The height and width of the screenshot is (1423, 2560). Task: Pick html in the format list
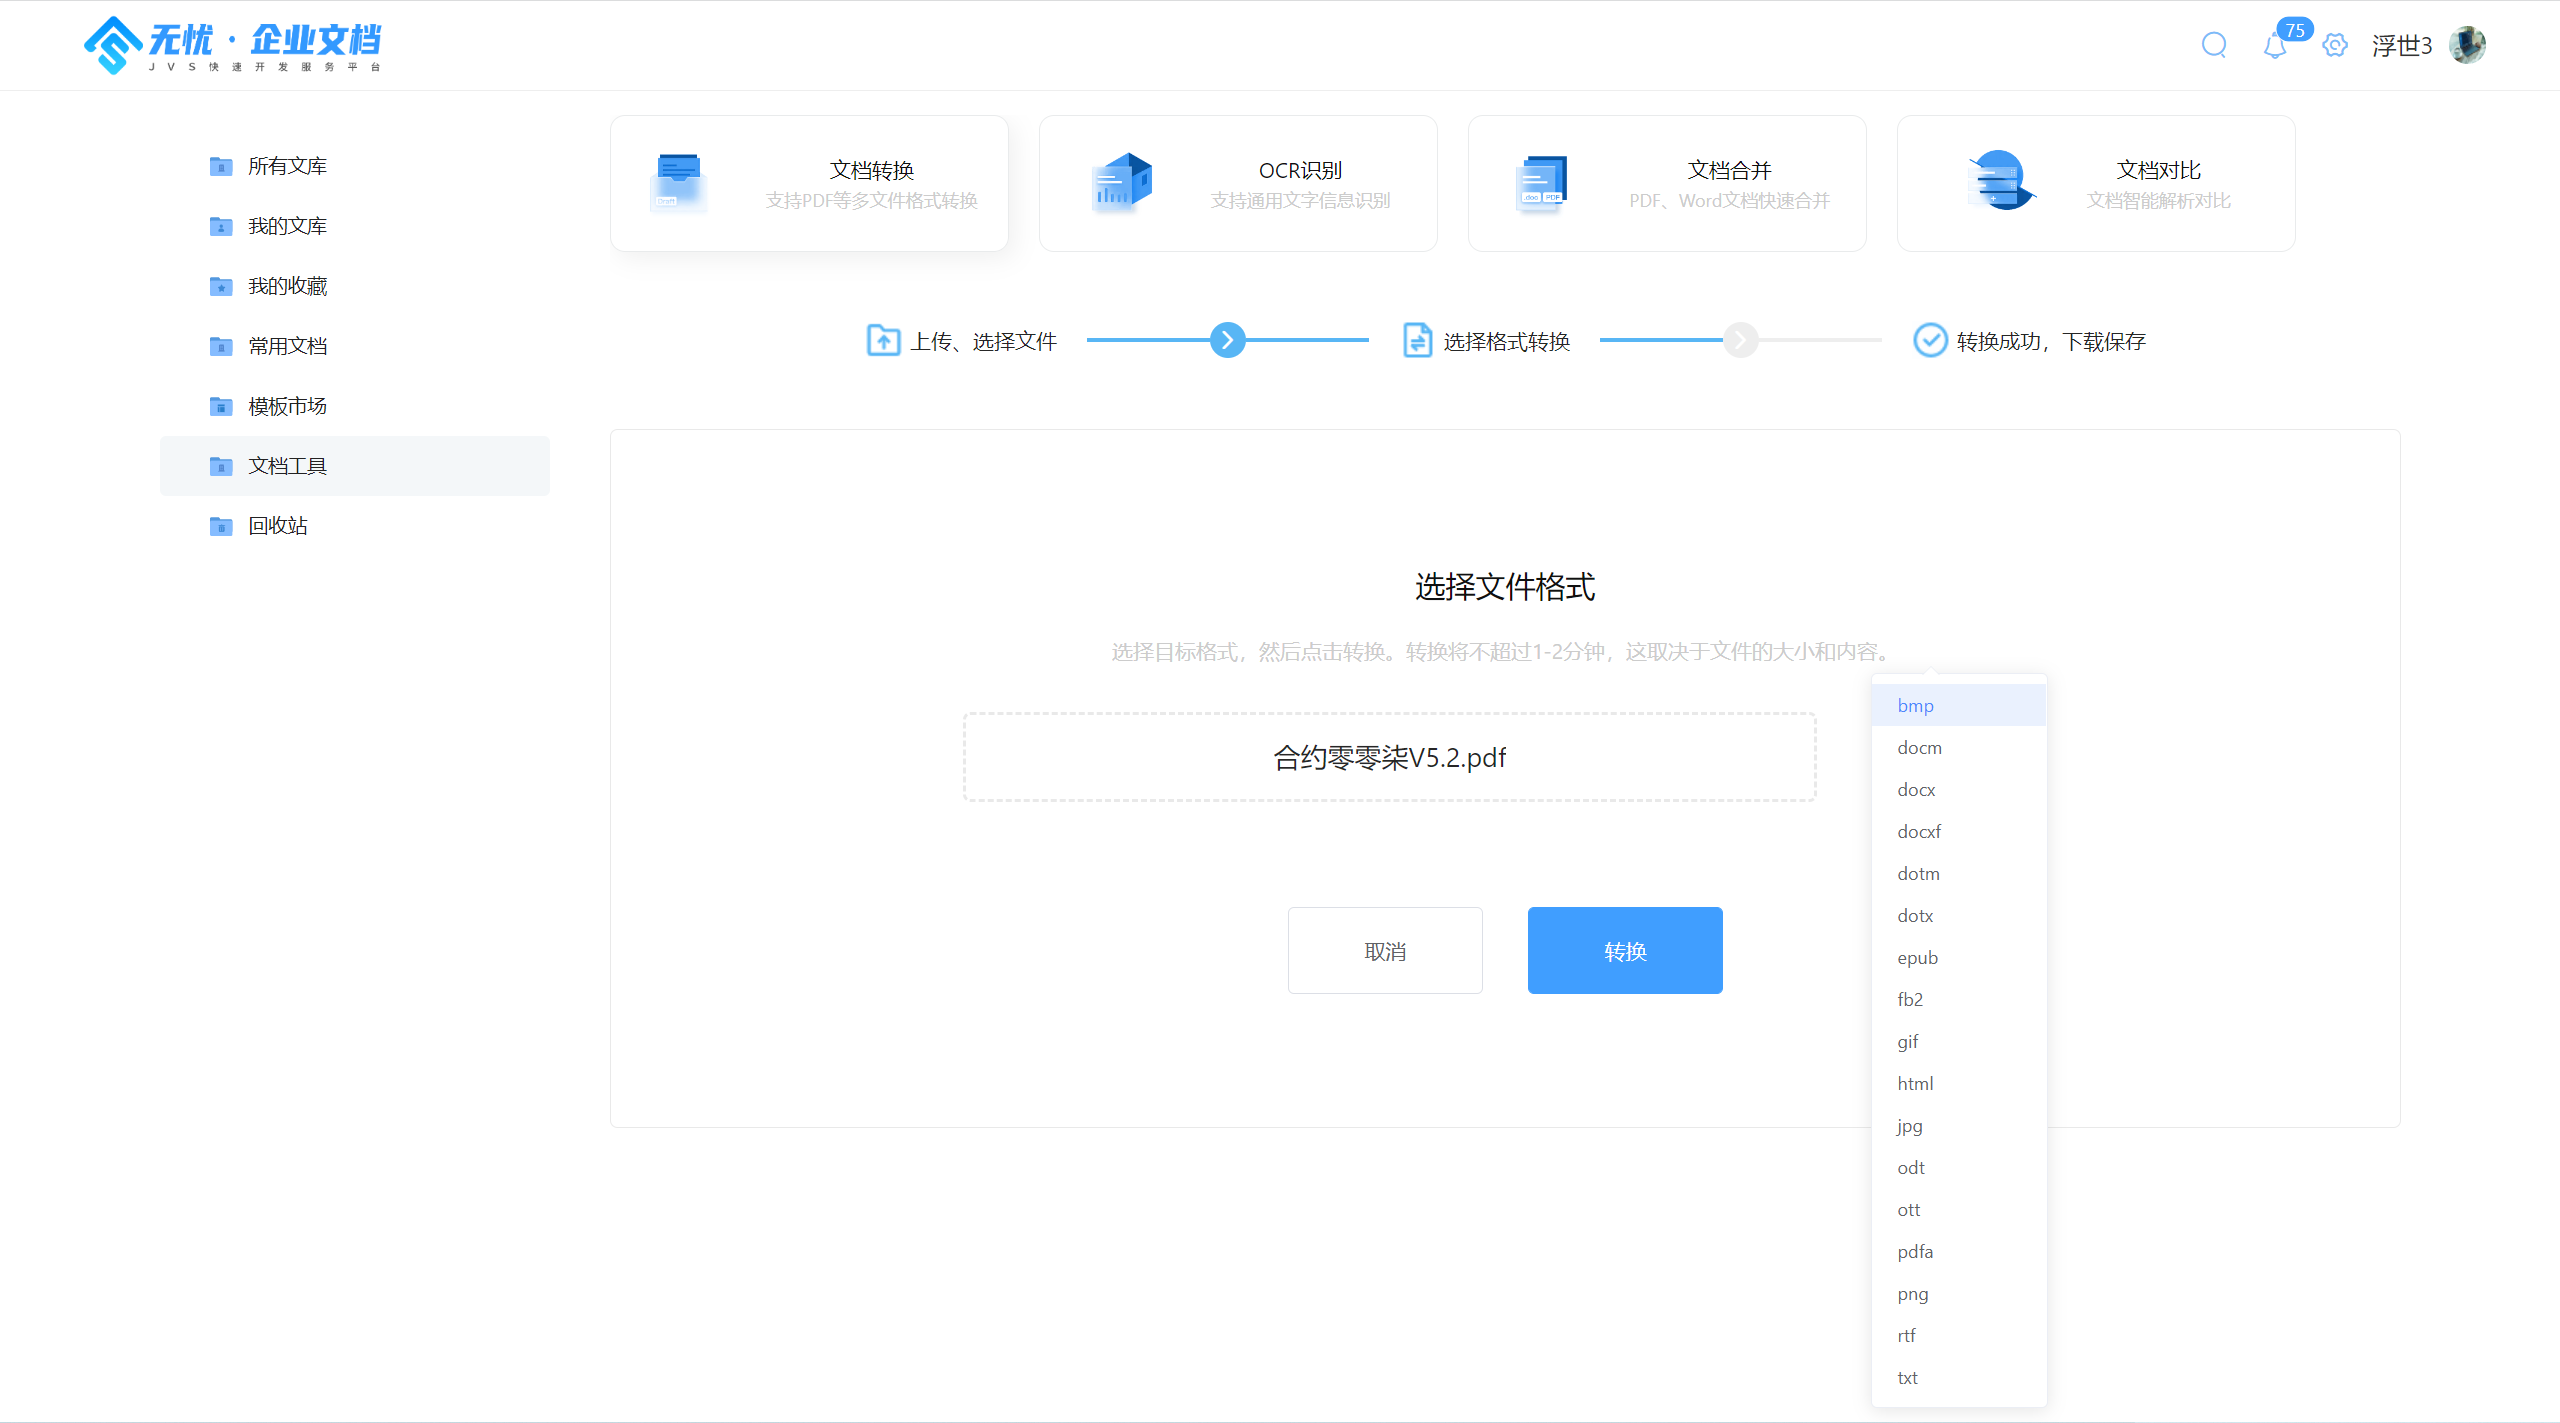pos(1915,1084)
